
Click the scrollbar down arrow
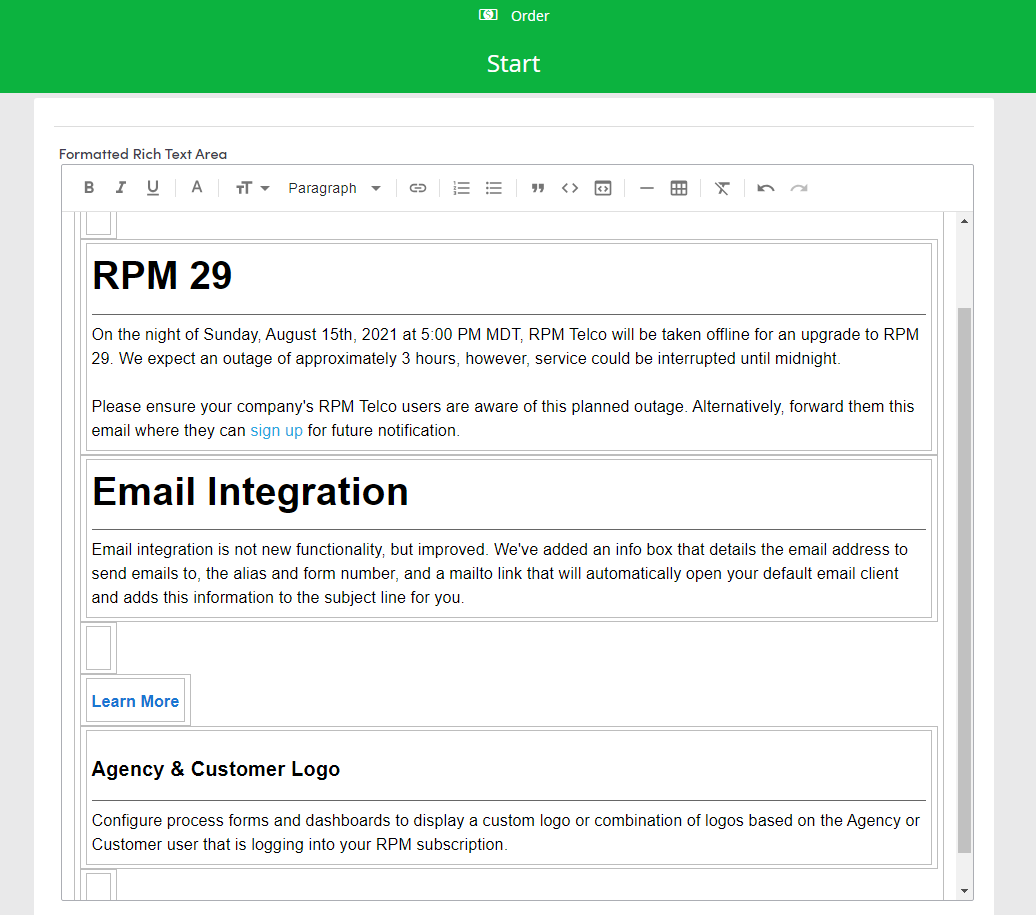point(965,891)
